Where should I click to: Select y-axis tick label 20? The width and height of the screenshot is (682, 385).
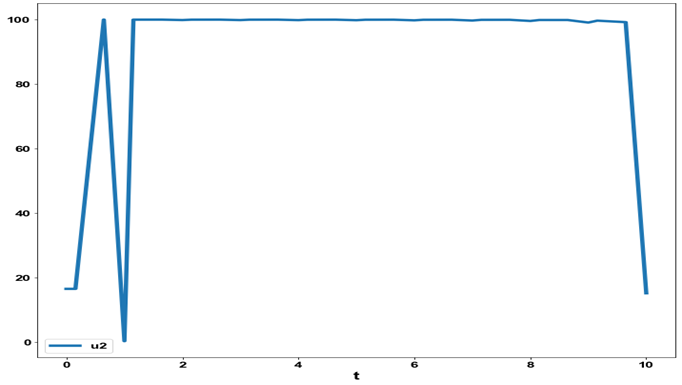pyautogui.click(x=23, y=278)
